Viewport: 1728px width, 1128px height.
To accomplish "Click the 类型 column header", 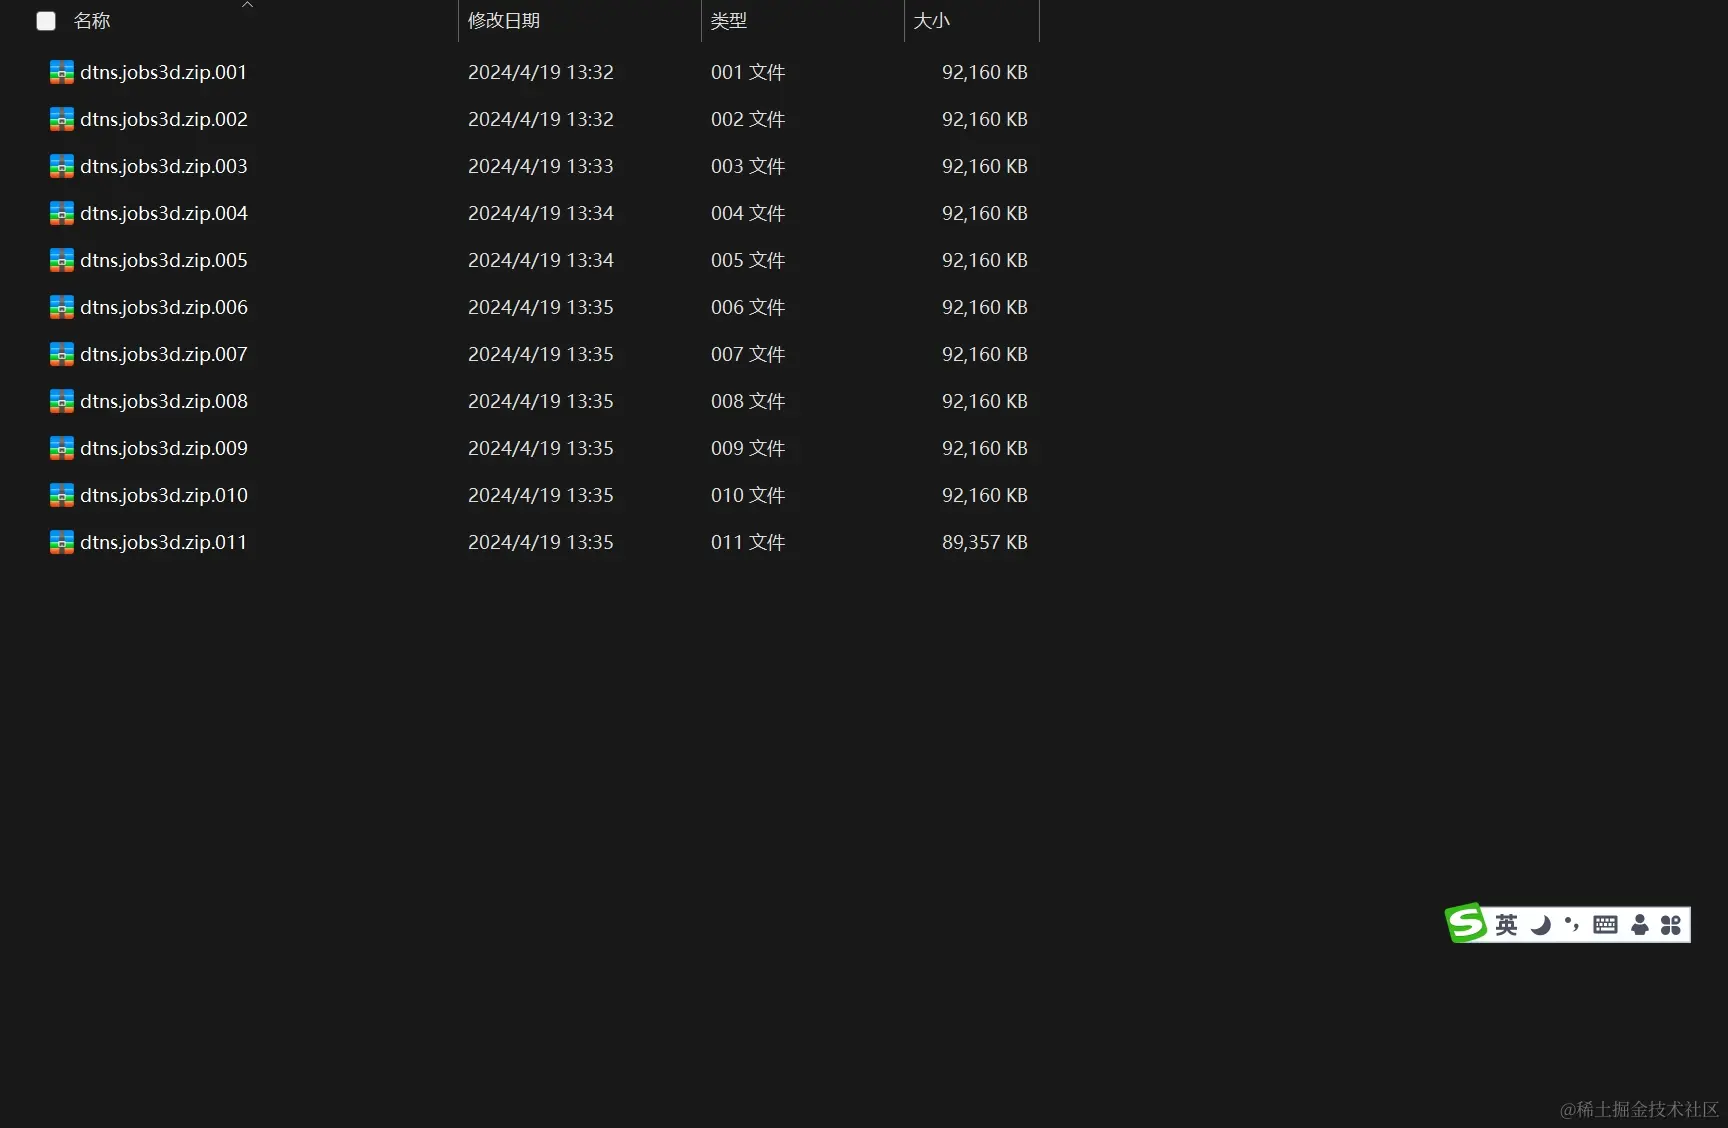I will tap(729, 21).
